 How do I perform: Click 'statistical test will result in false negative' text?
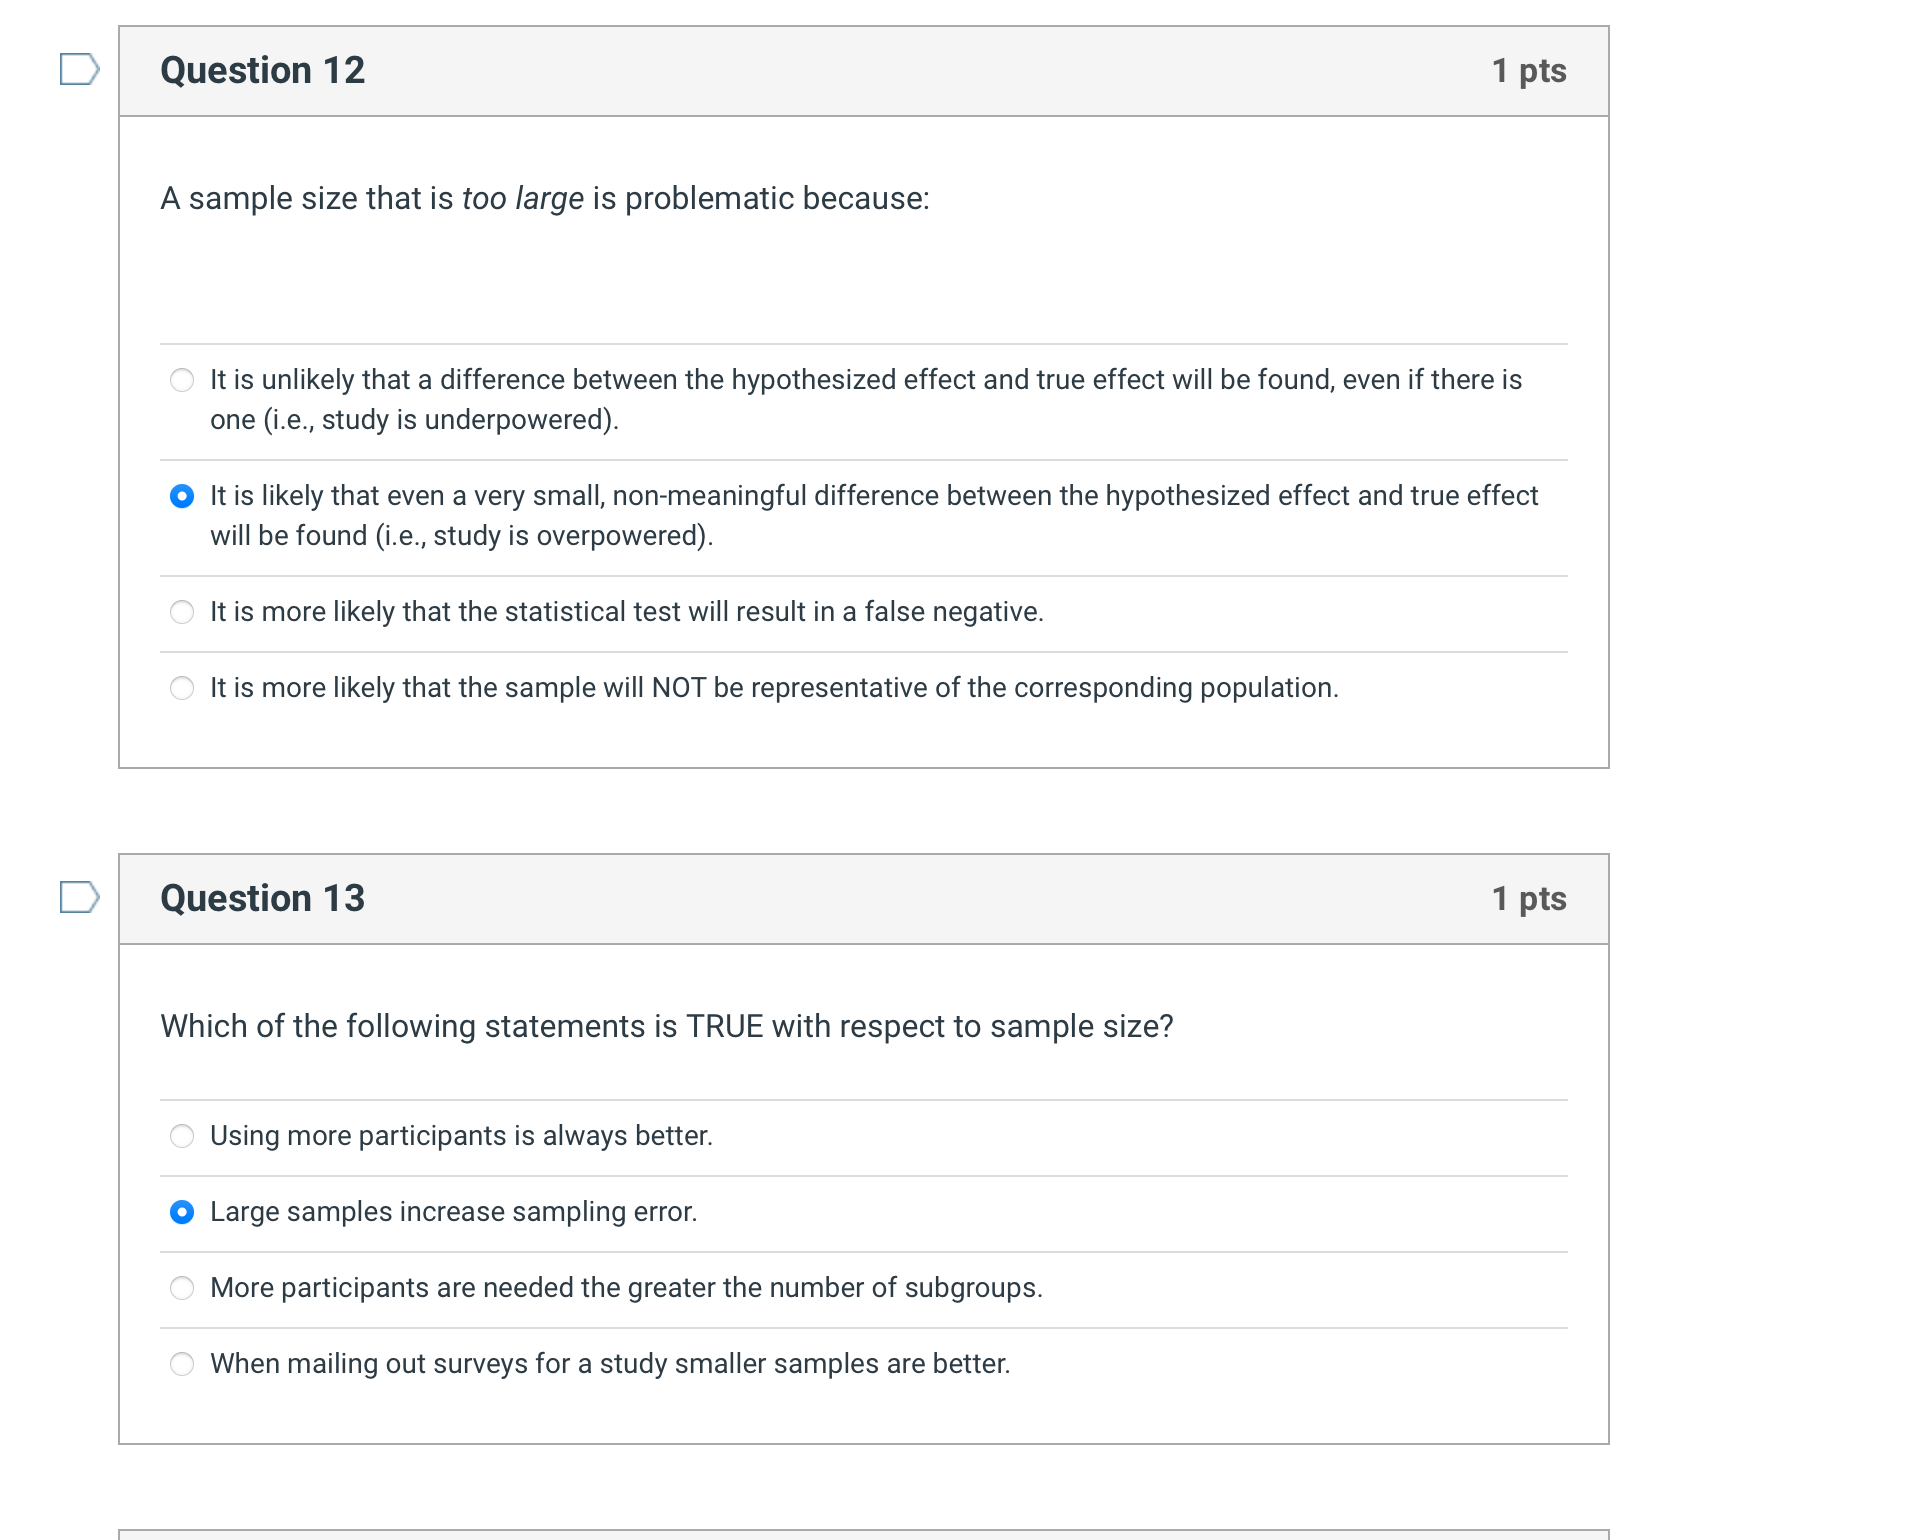click(x=627, y=612)
